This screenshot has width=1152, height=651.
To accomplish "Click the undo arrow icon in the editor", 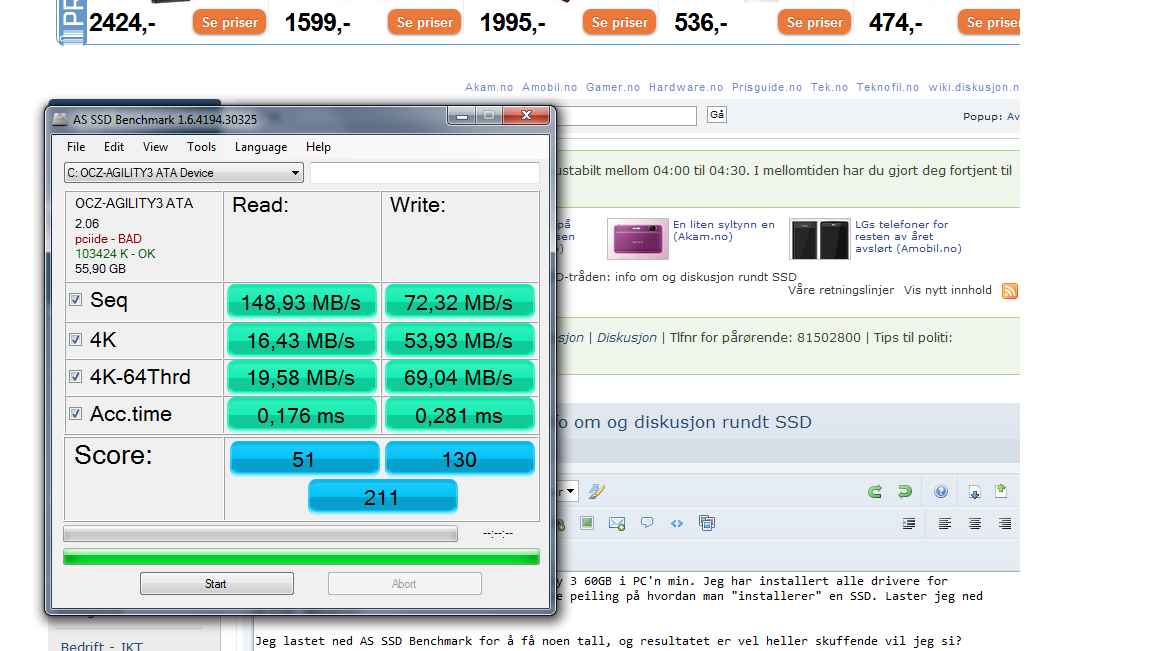I will 874,492.
